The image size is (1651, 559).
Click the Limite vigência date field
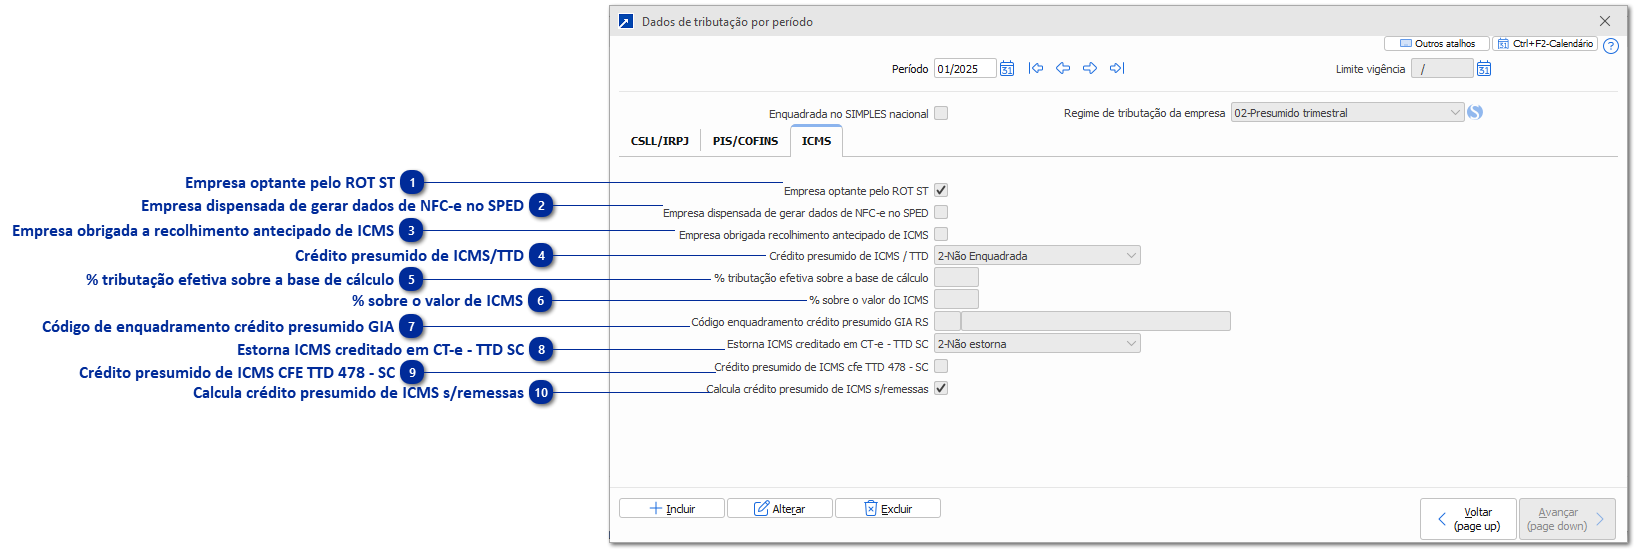point(1442,68)
